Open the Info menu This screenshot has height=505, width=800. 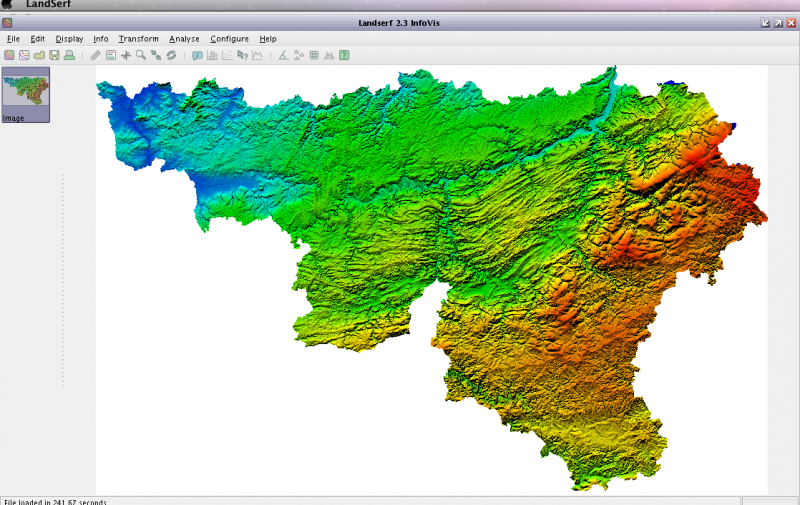101,39
